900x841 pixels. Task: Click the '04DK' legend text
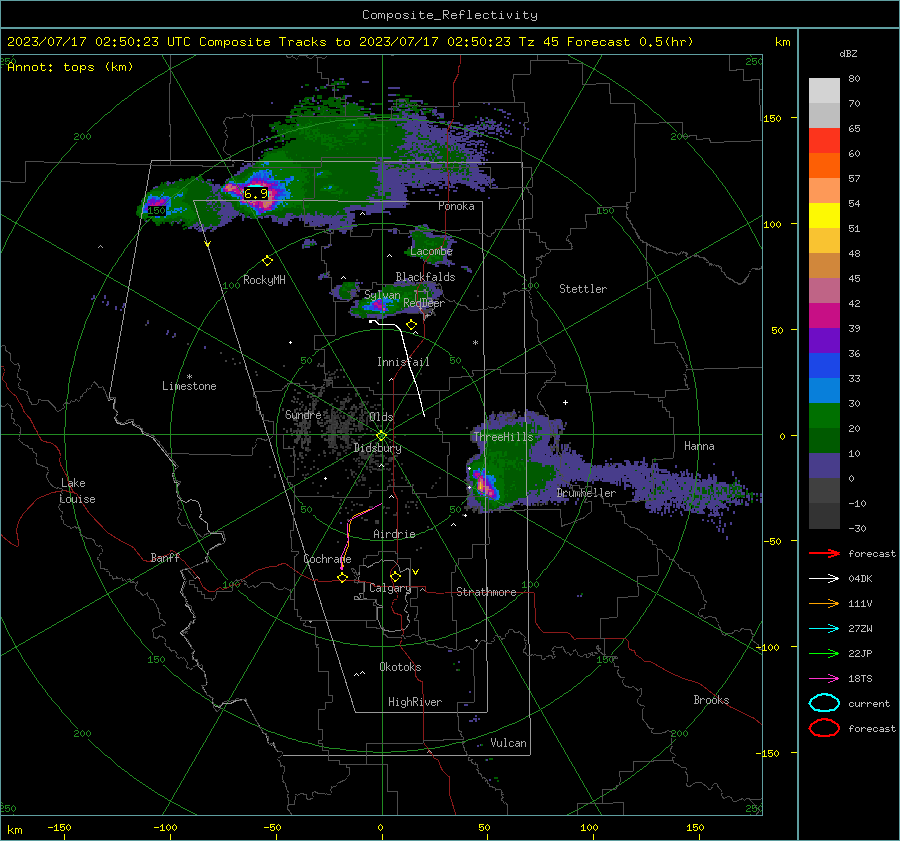click(860, 579)
